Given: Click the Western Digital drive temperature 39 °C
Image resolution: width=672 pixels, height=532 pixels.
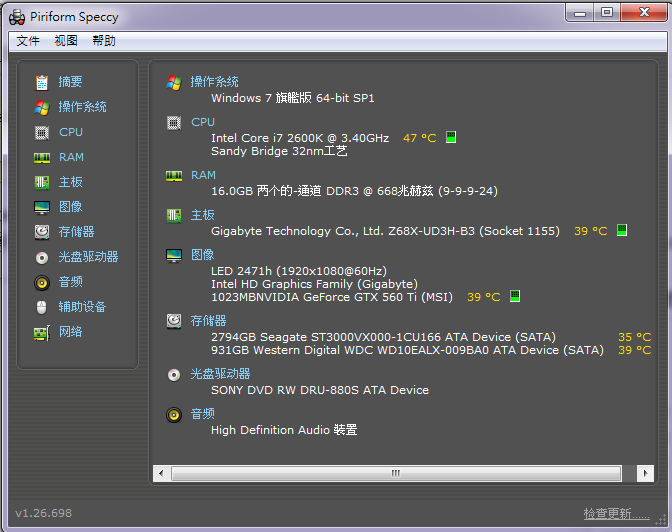Looking at the screenshot, I should coord(635,350).
